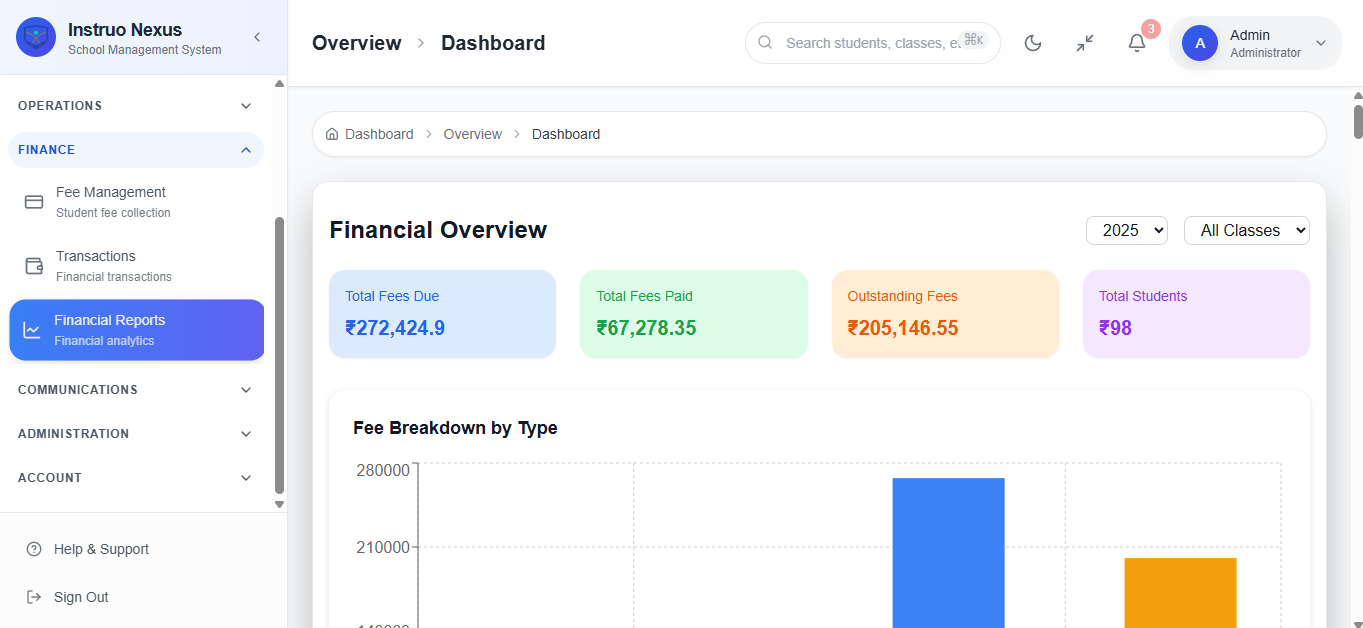Click the Fee Management card icon
The width and height of the screenshot is (1363, 628).
34,202
